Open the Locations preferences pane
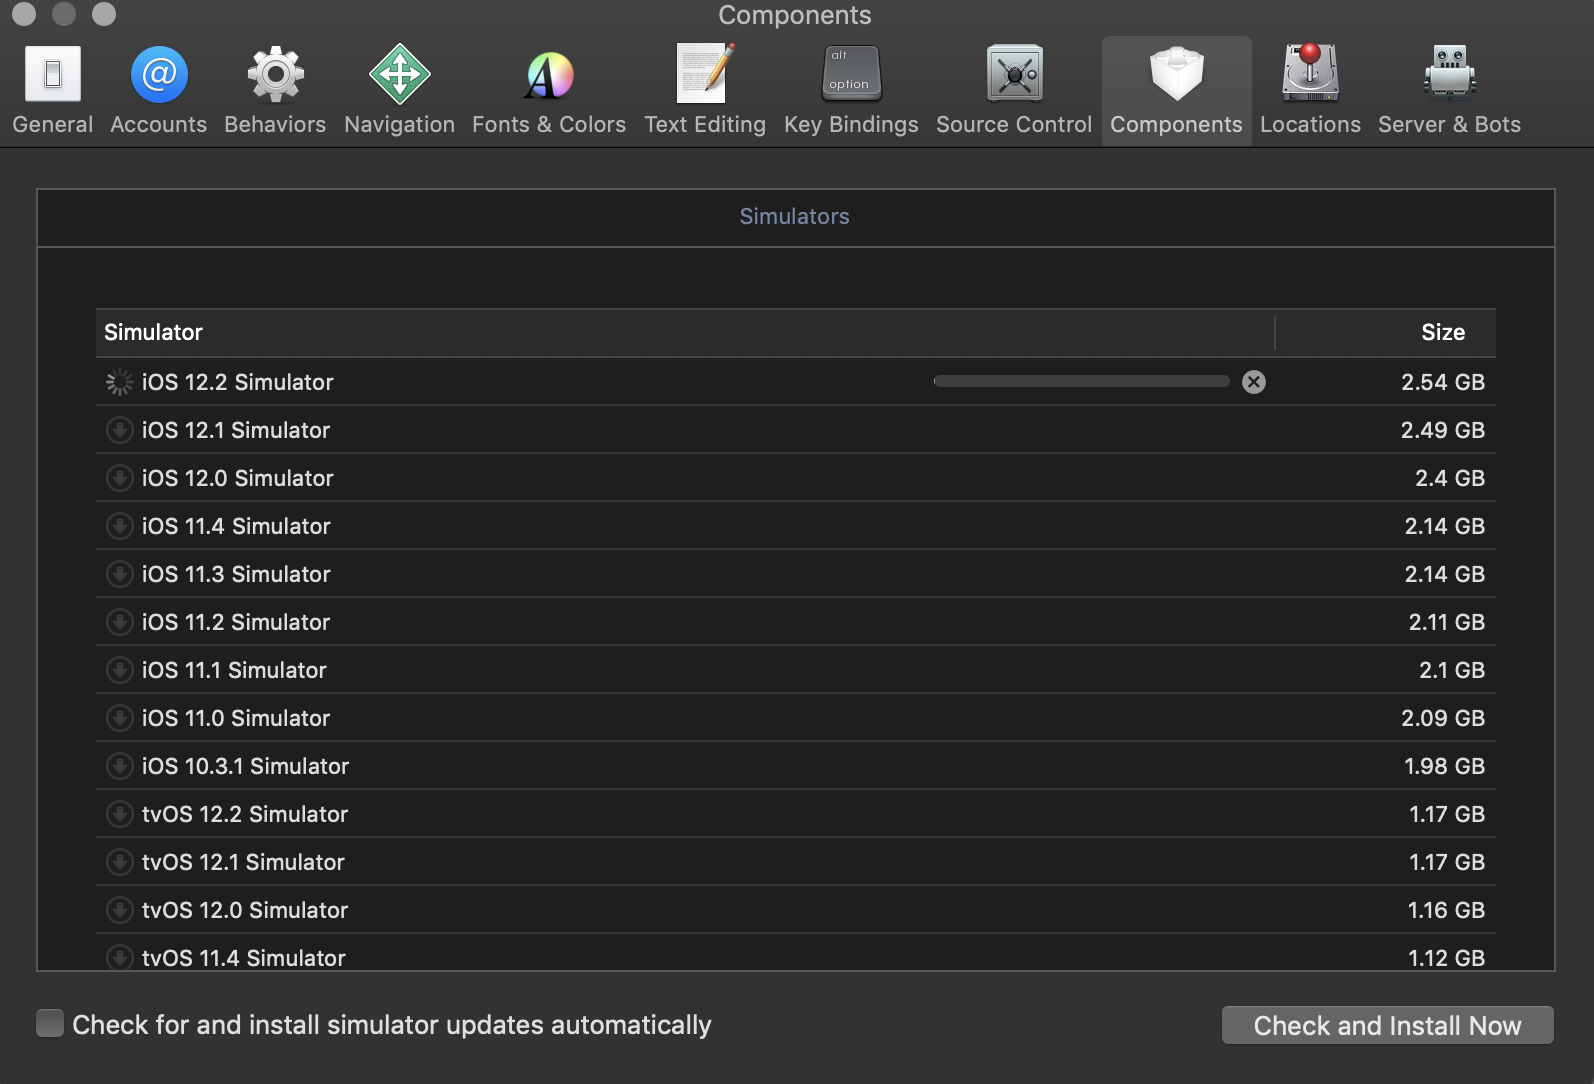 (1310, 90)
